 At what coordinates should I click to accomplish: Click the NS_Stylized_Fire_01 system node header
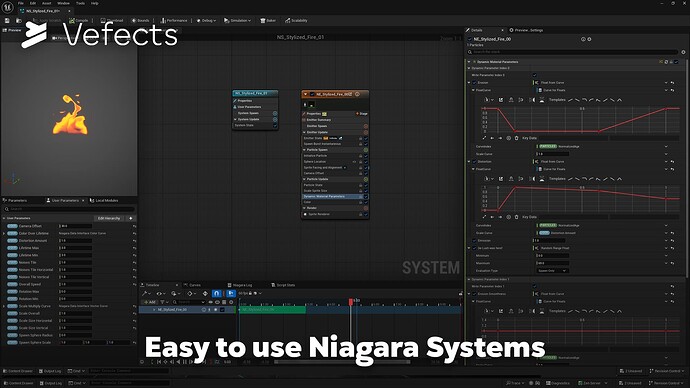pyautogui.click(x=255, y=93)
